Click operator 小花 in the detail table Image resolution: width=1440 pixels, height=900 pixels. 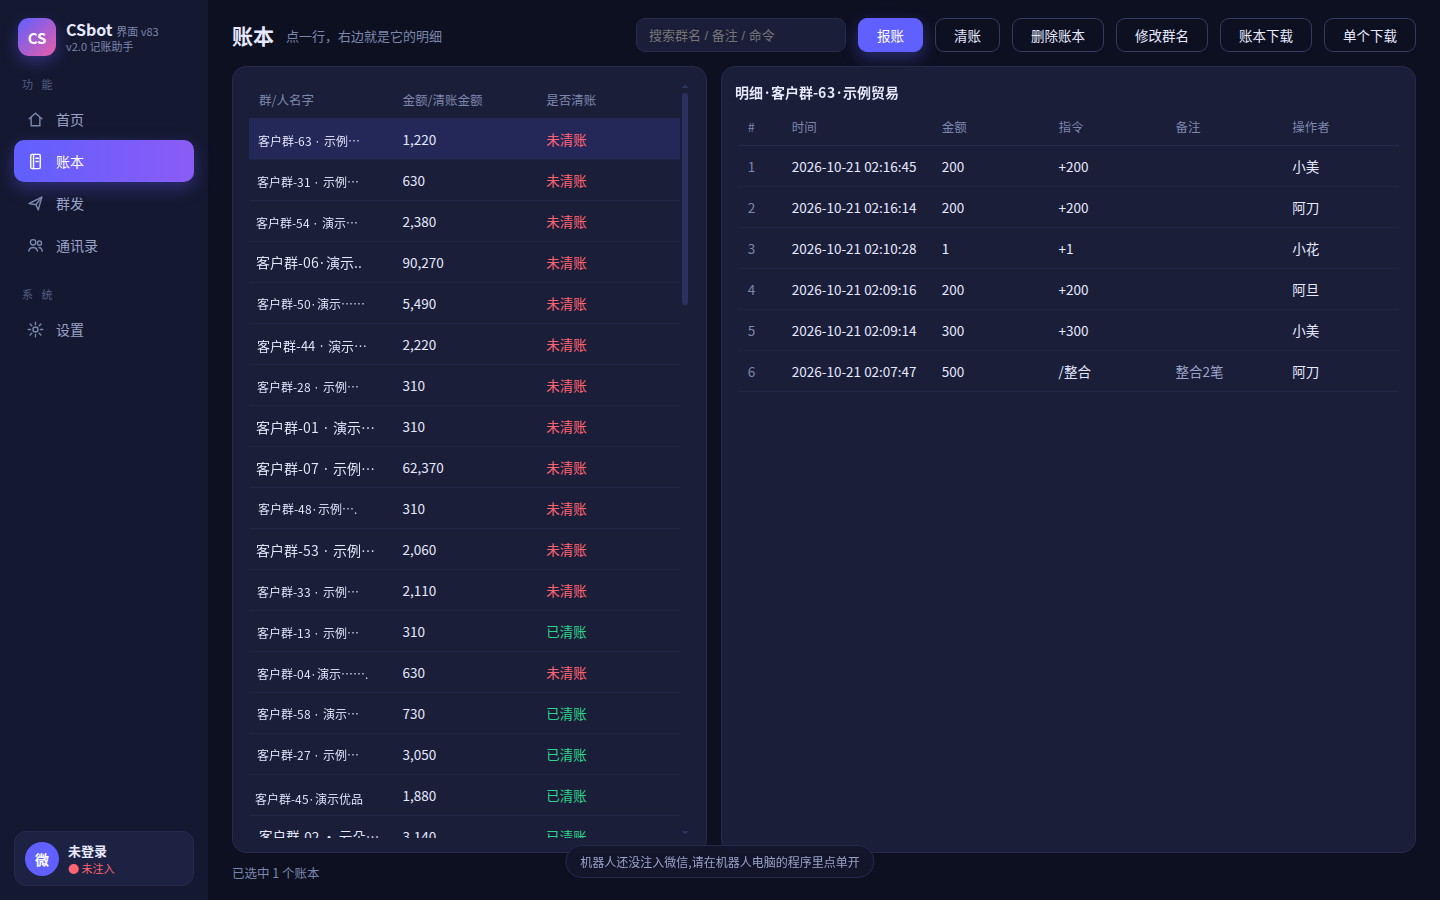coord(1305,249)
